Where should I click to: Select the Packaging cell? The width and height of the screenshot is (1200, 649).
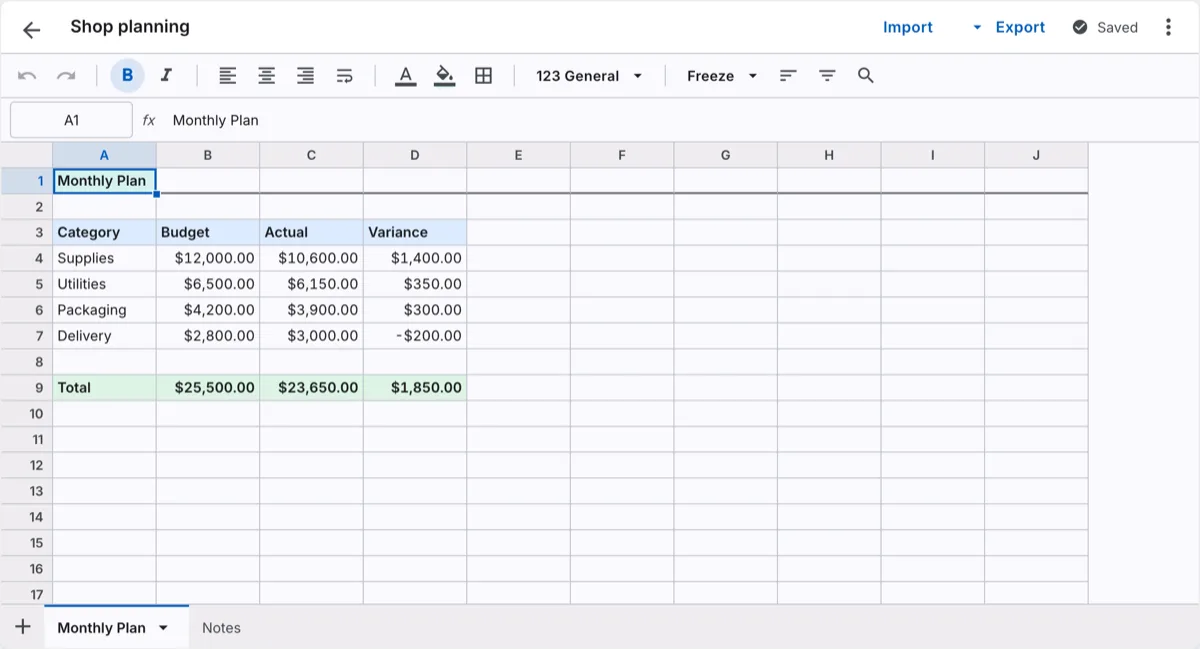tap(104, 310)
